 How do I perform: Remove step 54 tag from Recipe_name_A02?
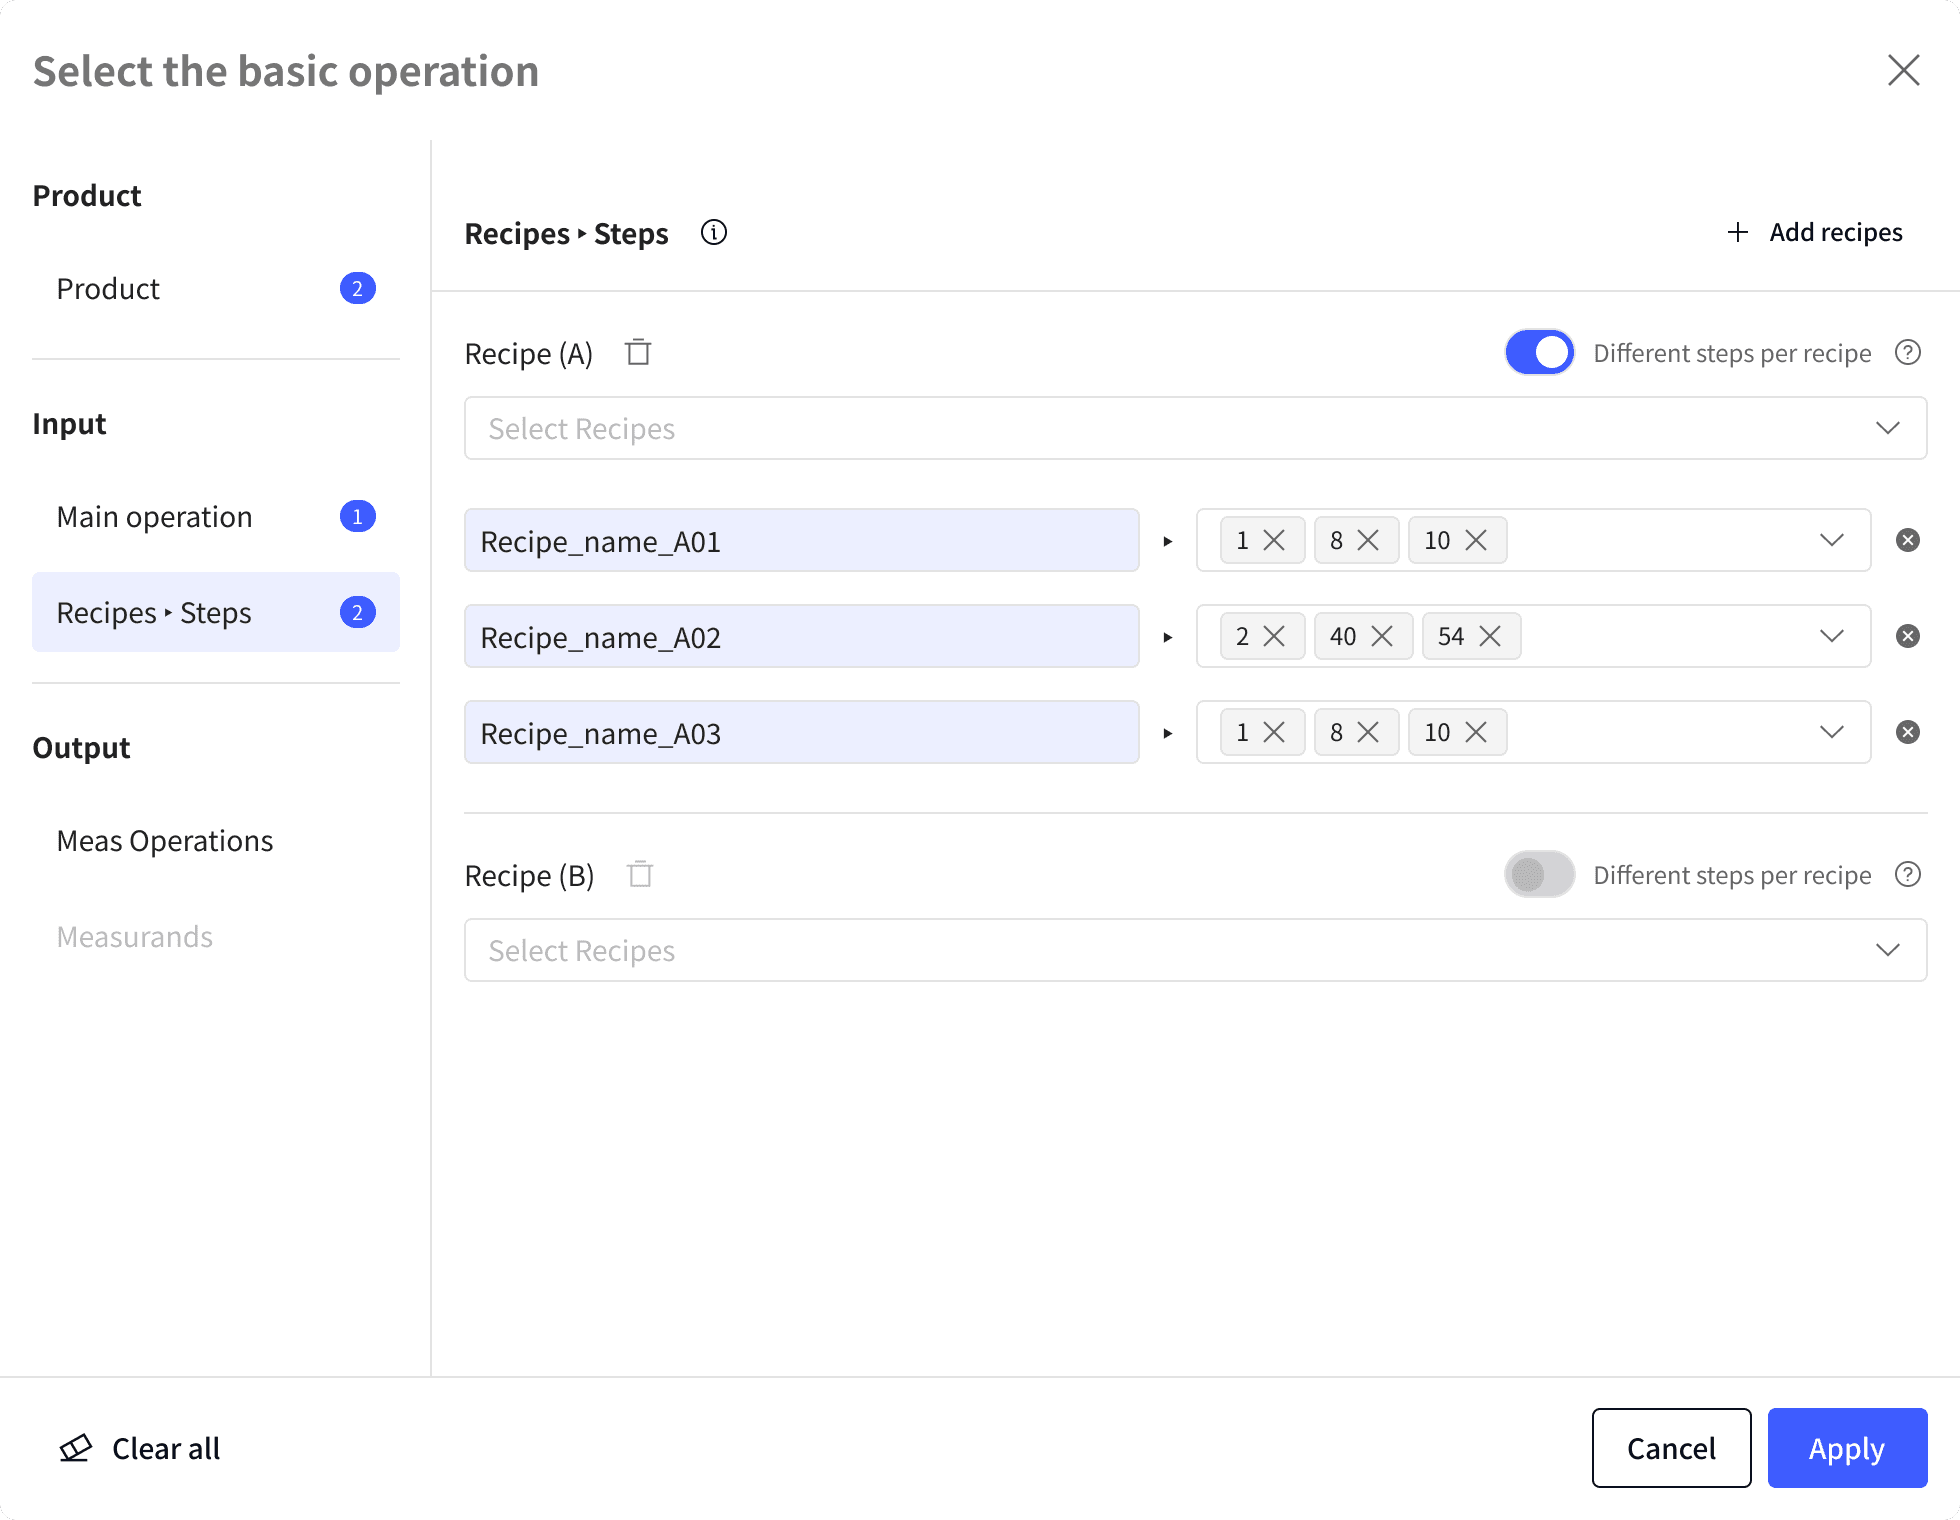[1490, 637]
